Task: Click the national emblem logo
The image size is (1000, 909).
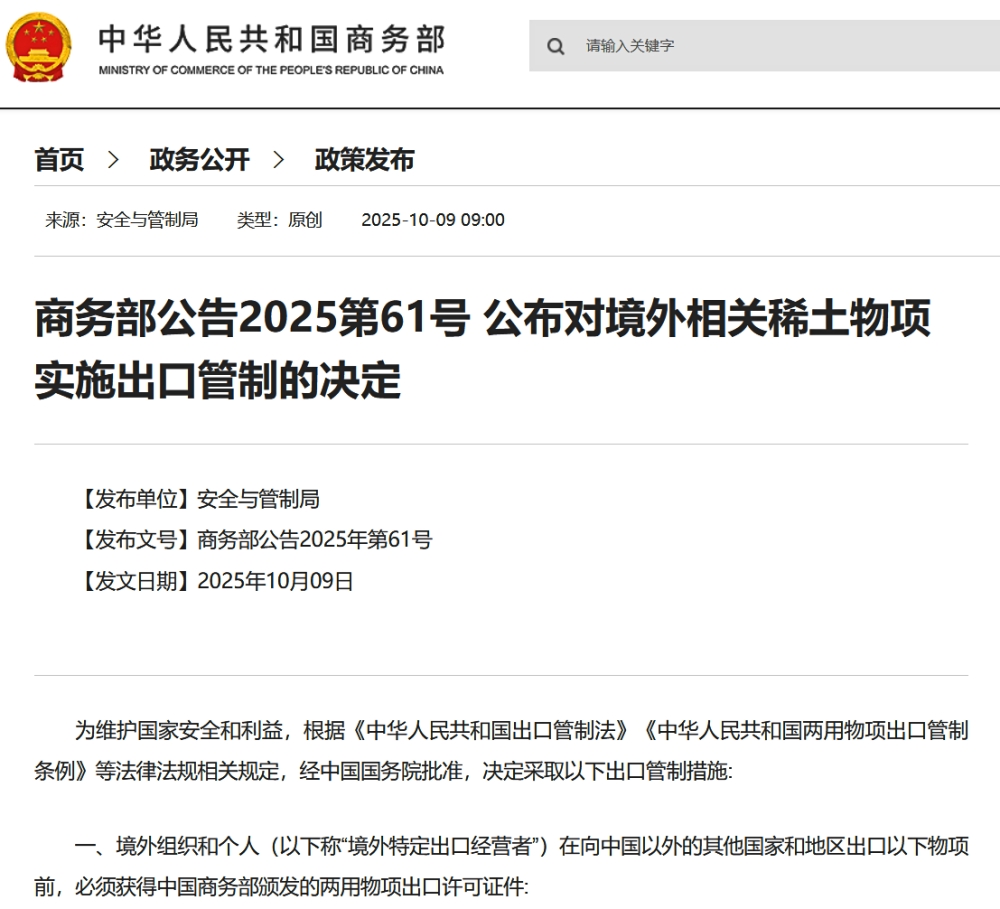Action: (39, 46)
